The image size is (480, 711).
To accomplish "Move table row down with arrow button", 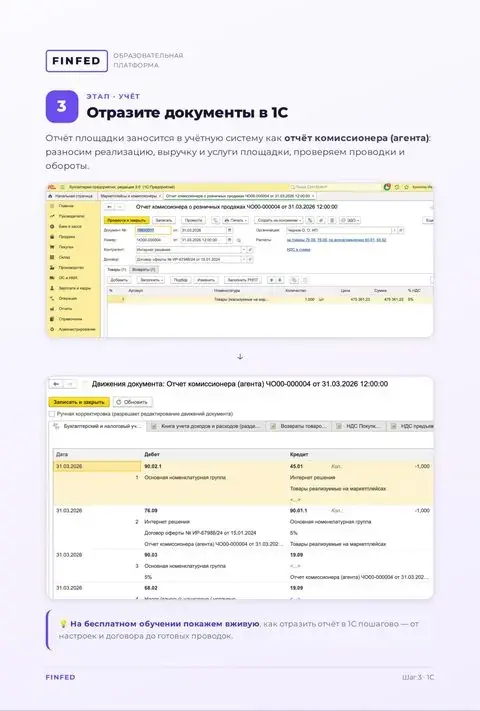I will pos(280,280).
